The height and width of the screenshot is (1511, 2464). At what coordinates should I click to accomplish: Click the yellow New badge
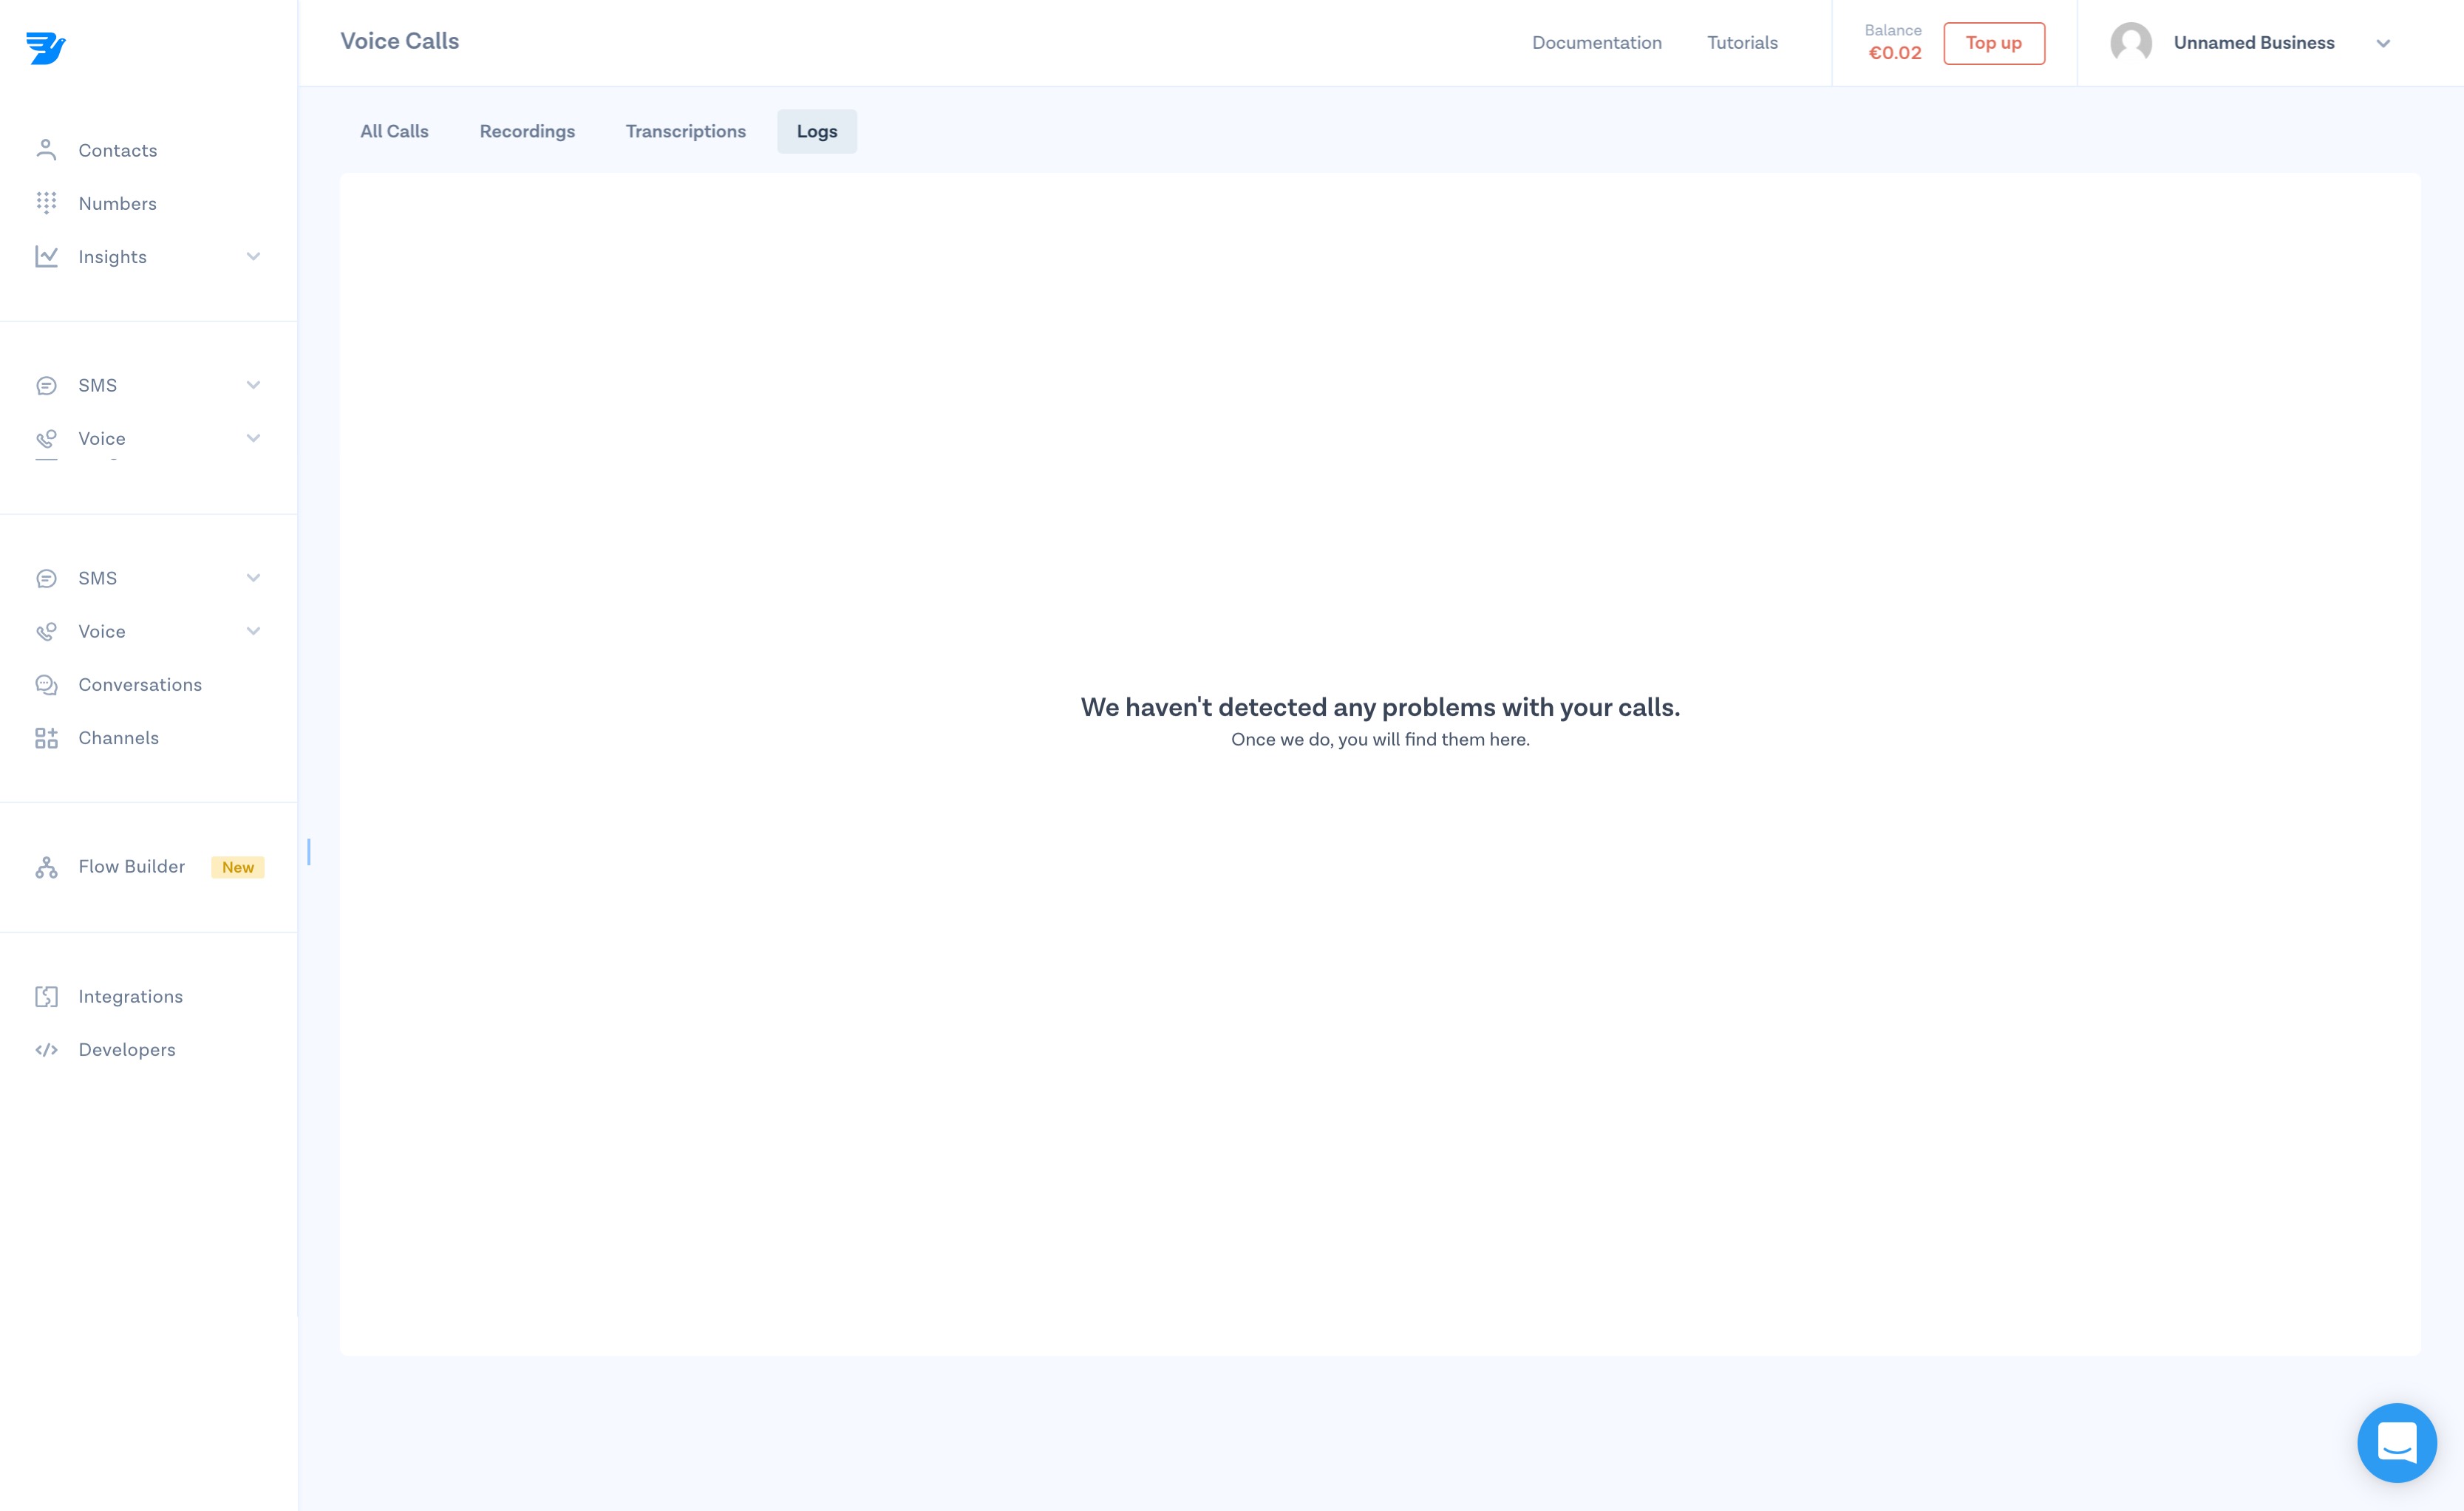(238, 867)
